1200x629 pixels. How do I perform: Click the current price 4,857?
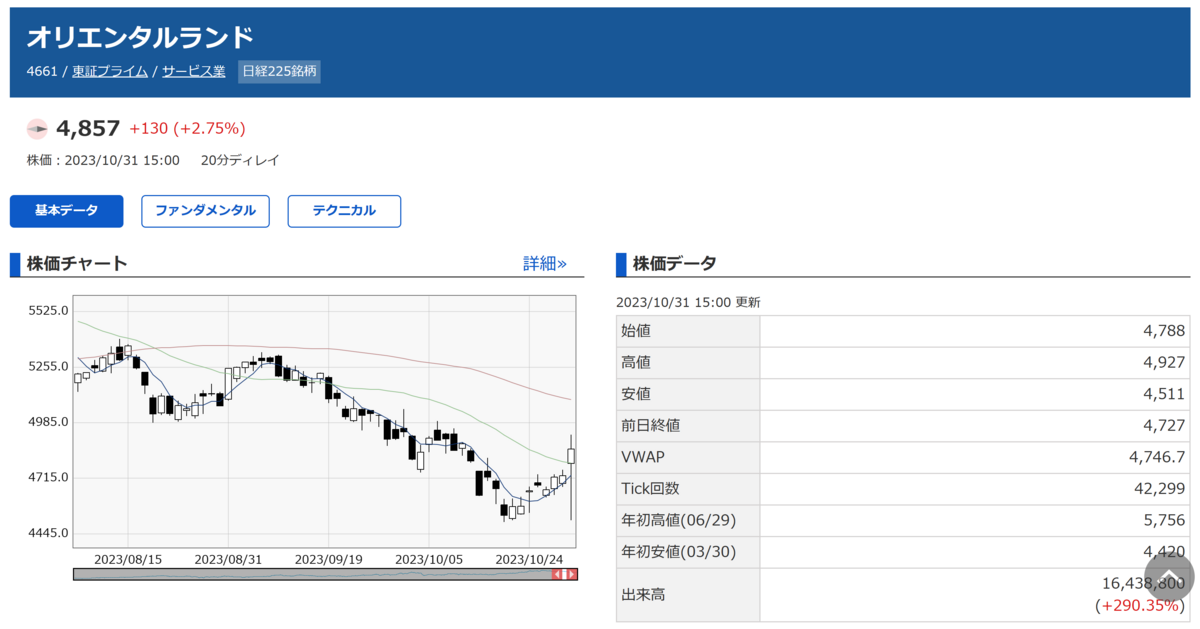tap(88, 128)
